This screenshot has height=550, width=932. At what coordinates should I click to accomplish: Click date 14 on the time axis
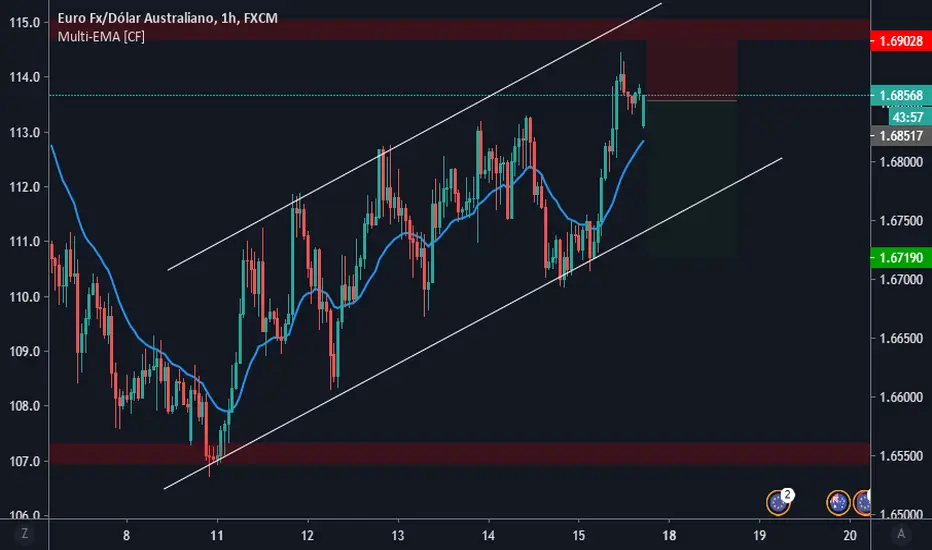pos(488,536)
